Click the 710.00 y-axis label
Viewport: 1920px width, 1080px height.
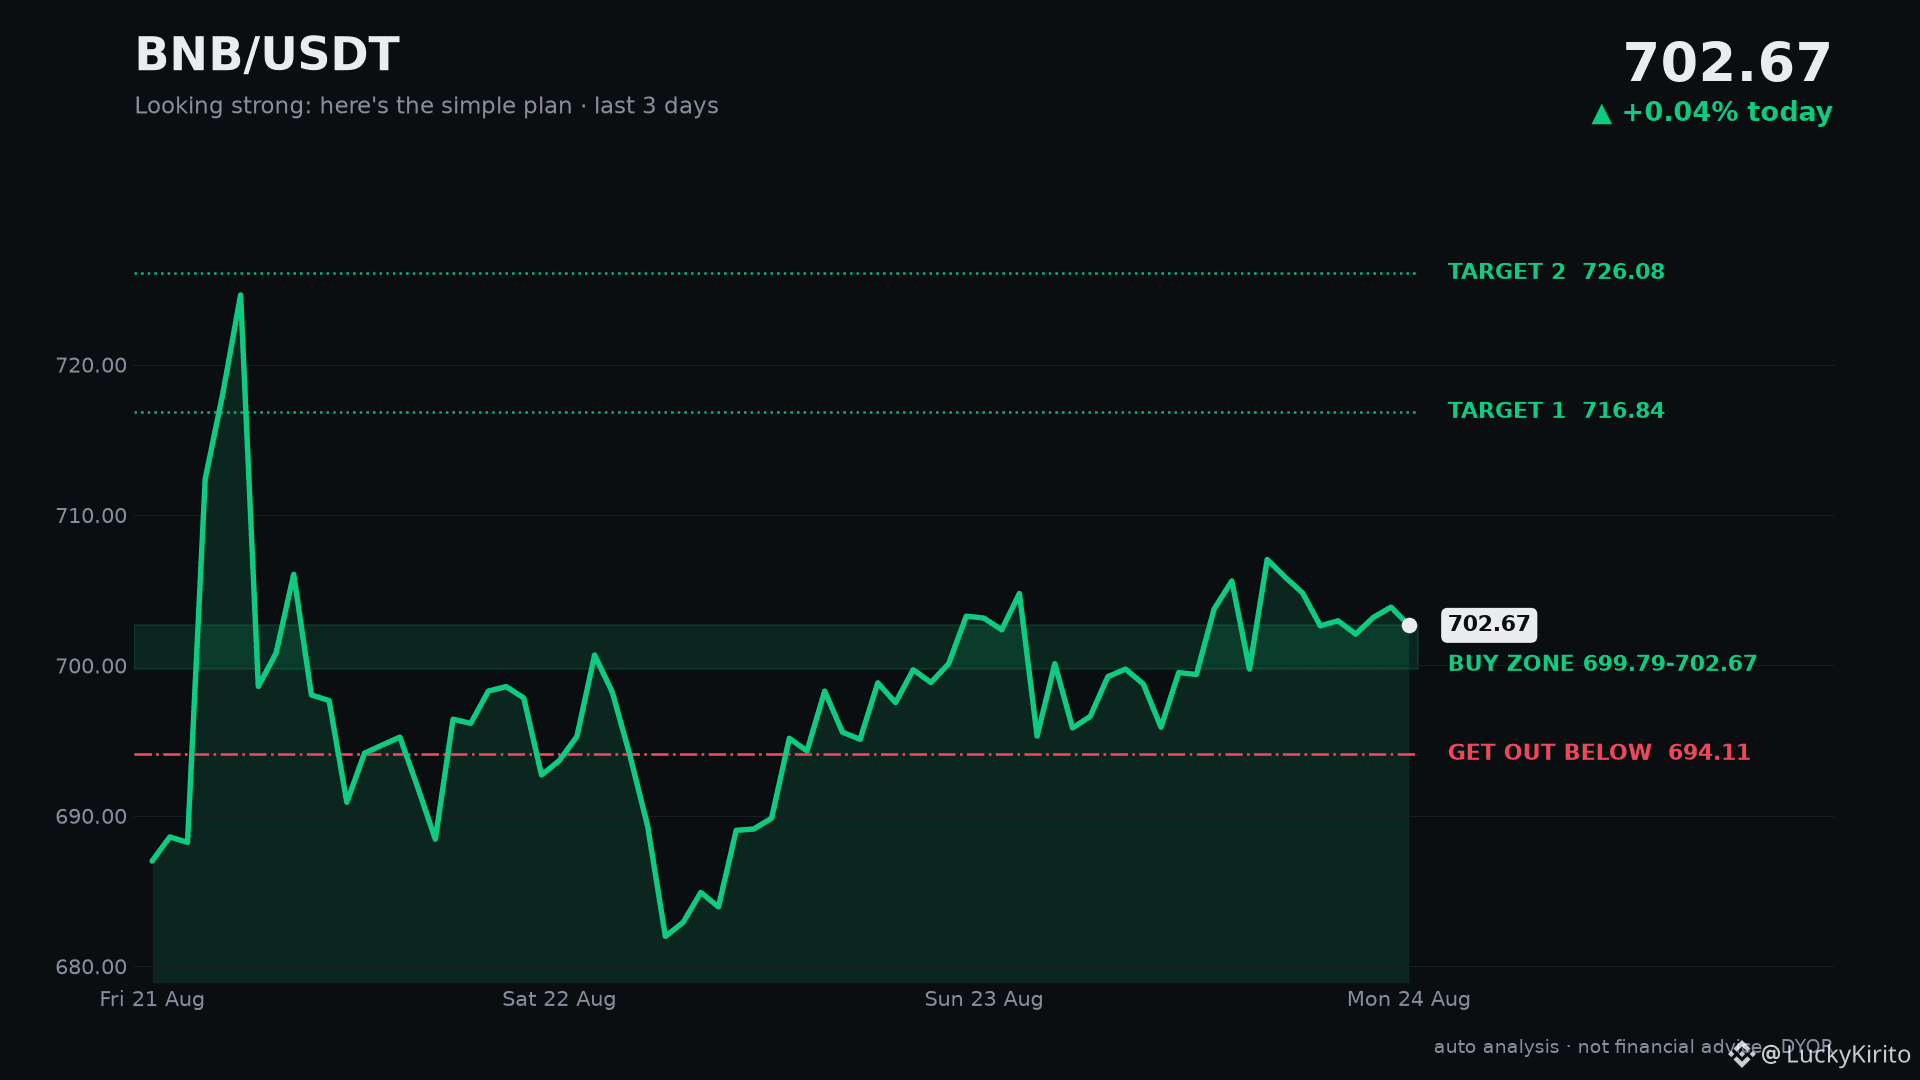[91, 516]
